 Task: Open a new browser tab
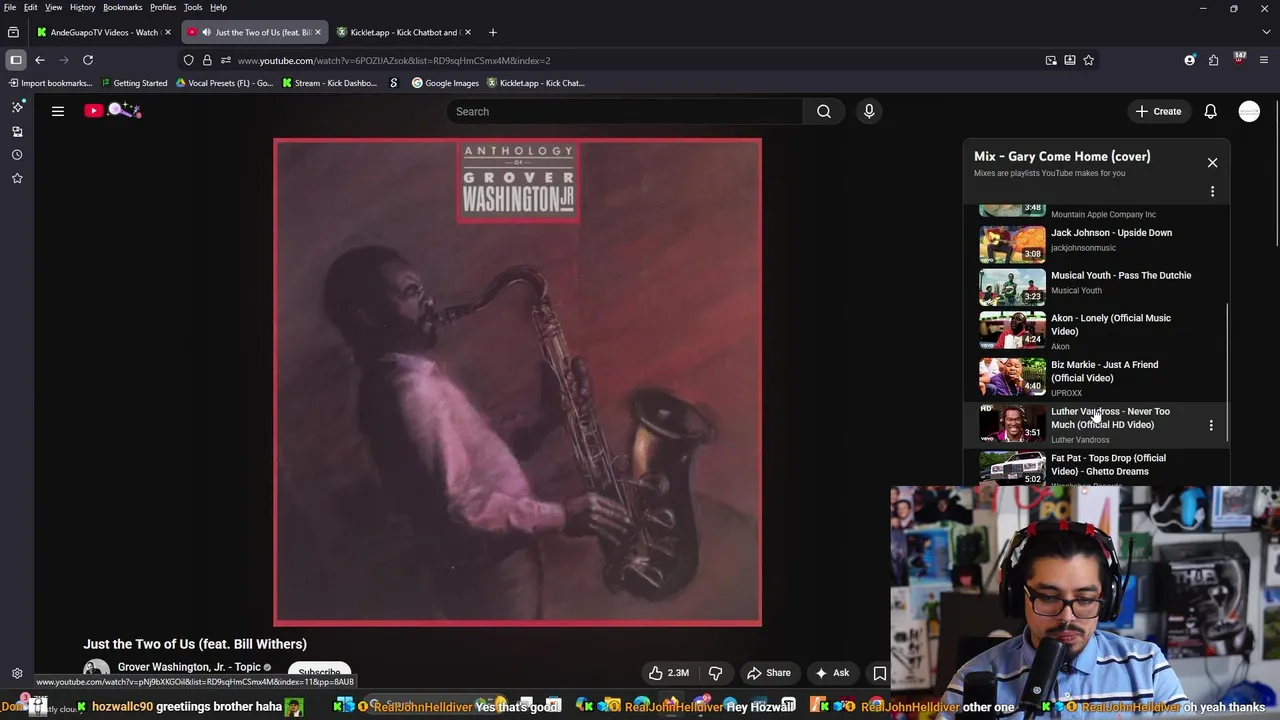492,32
